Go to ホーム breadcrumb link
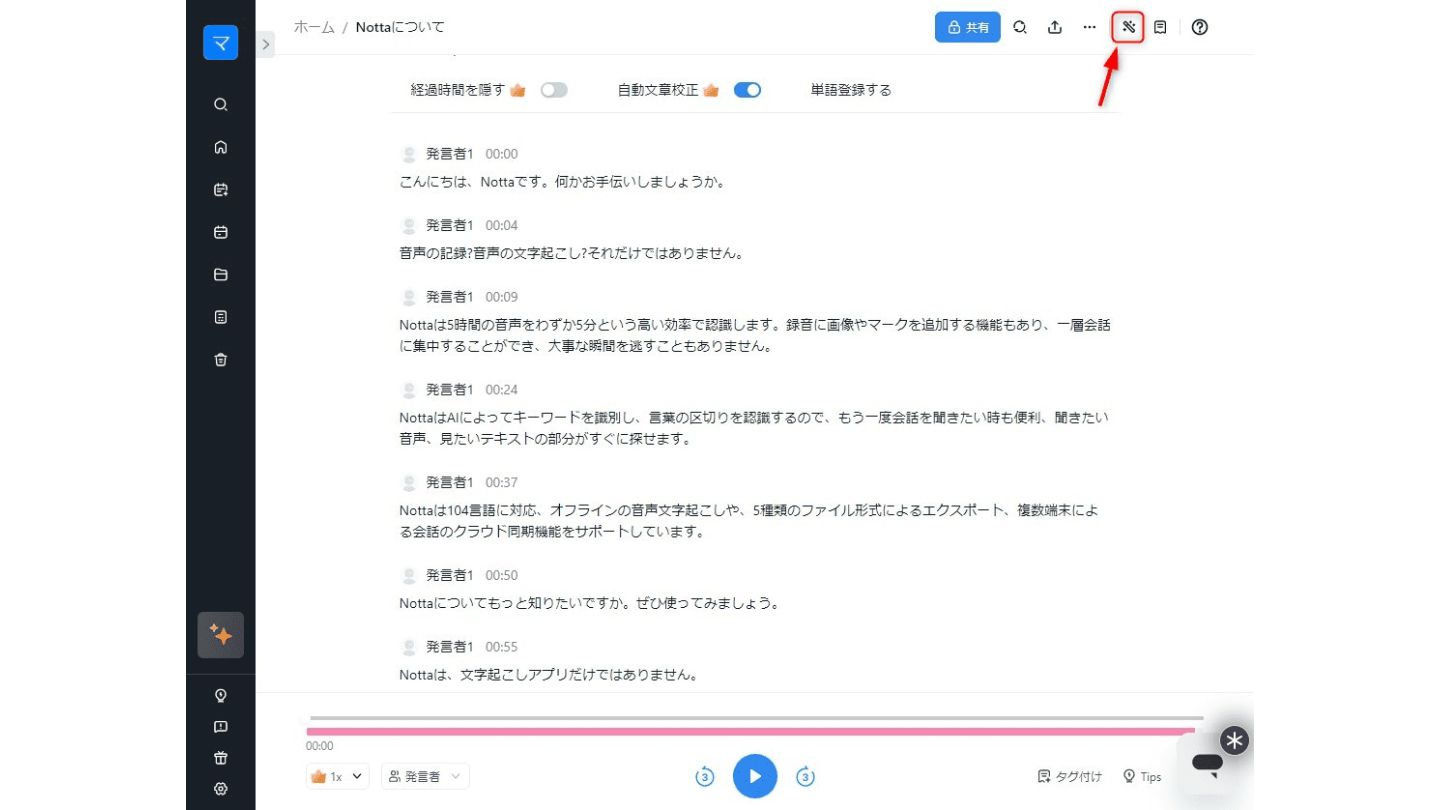 314,27
